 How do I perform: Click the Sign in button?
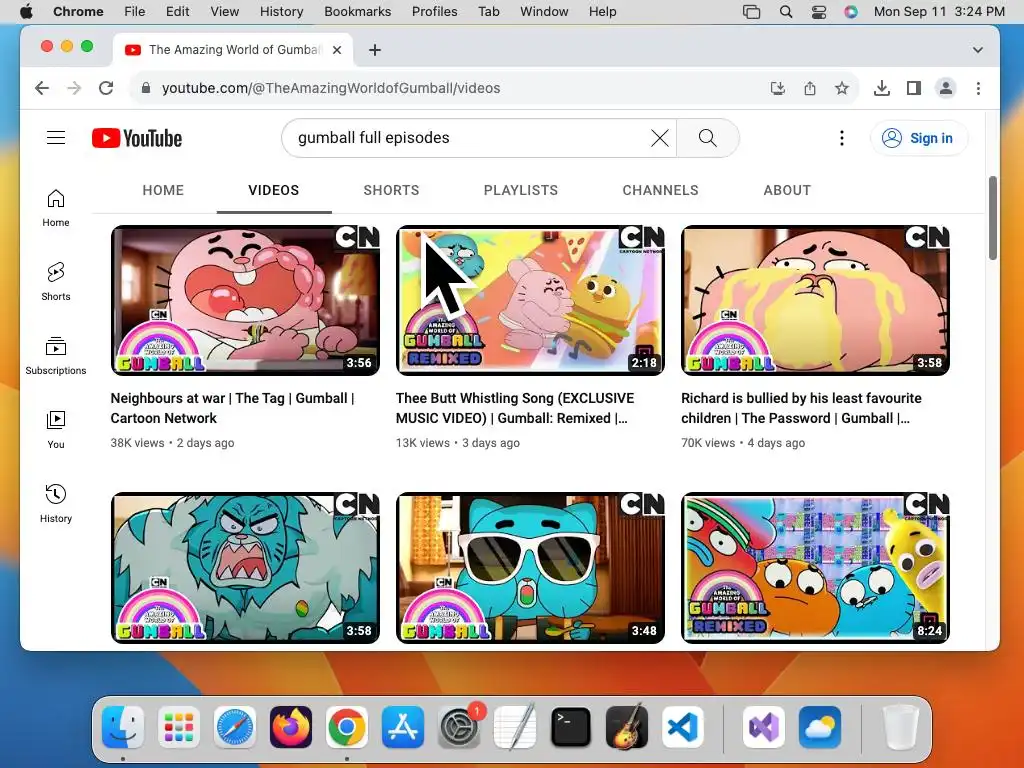(x=918, y=138)
